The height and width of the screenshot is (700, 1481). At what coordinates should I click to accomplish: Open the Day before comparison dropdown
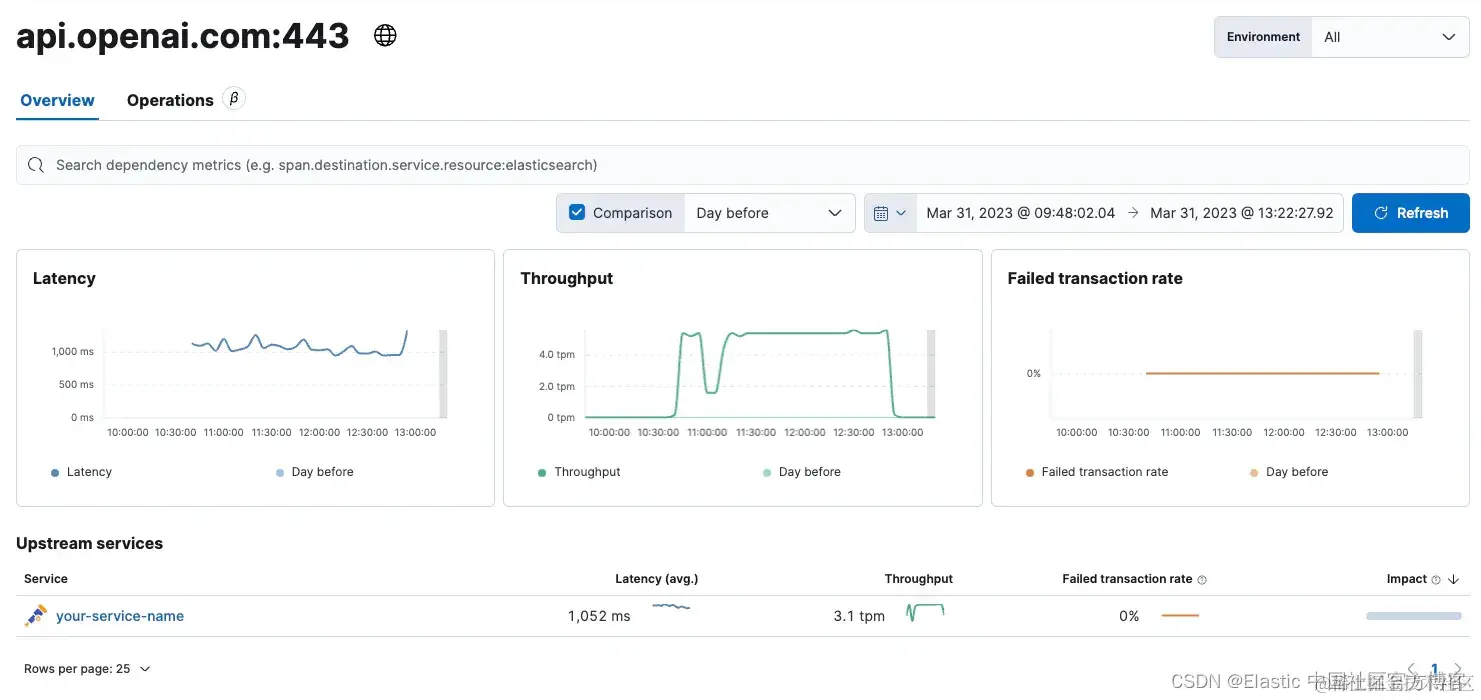pos(769,213)
